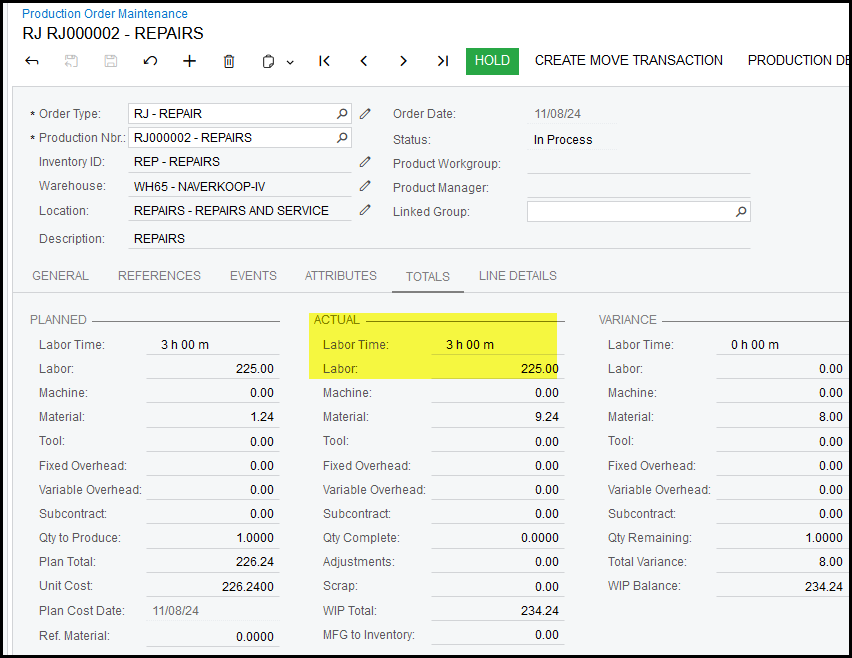Open Production Nbr. lookup magnifier
The image size is (852, 658).
pos(342,138)
